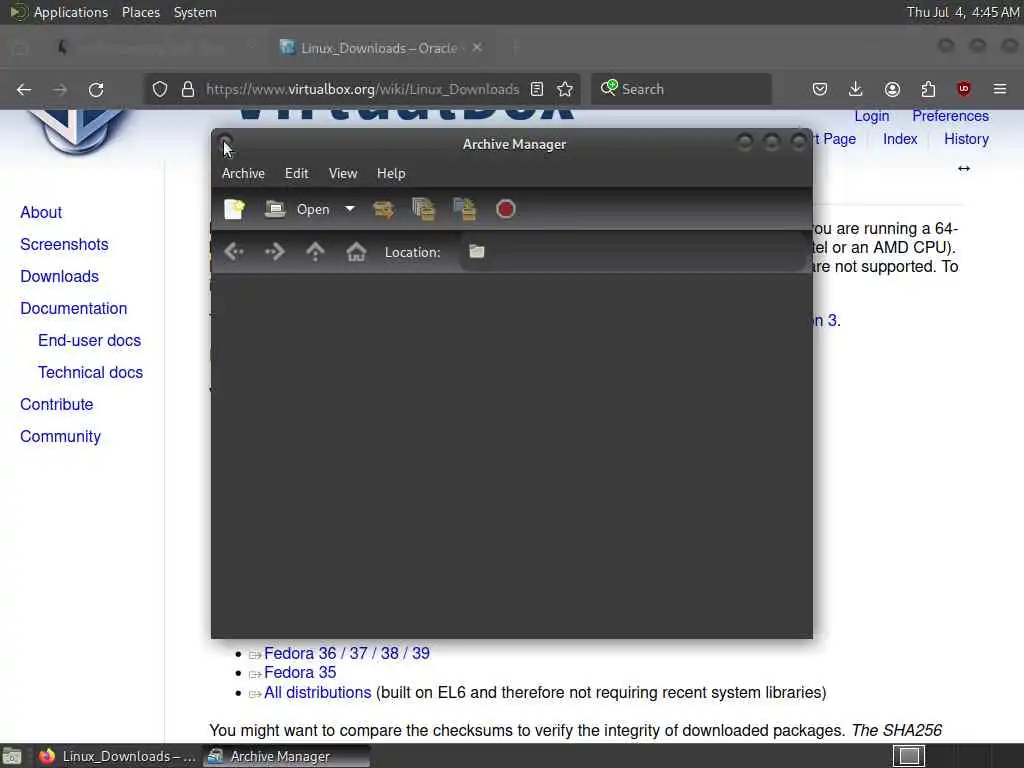This screenshot has height=768, width=1024.
Task: Click the red Stop icon in toolbar
Action: point(505,209)
